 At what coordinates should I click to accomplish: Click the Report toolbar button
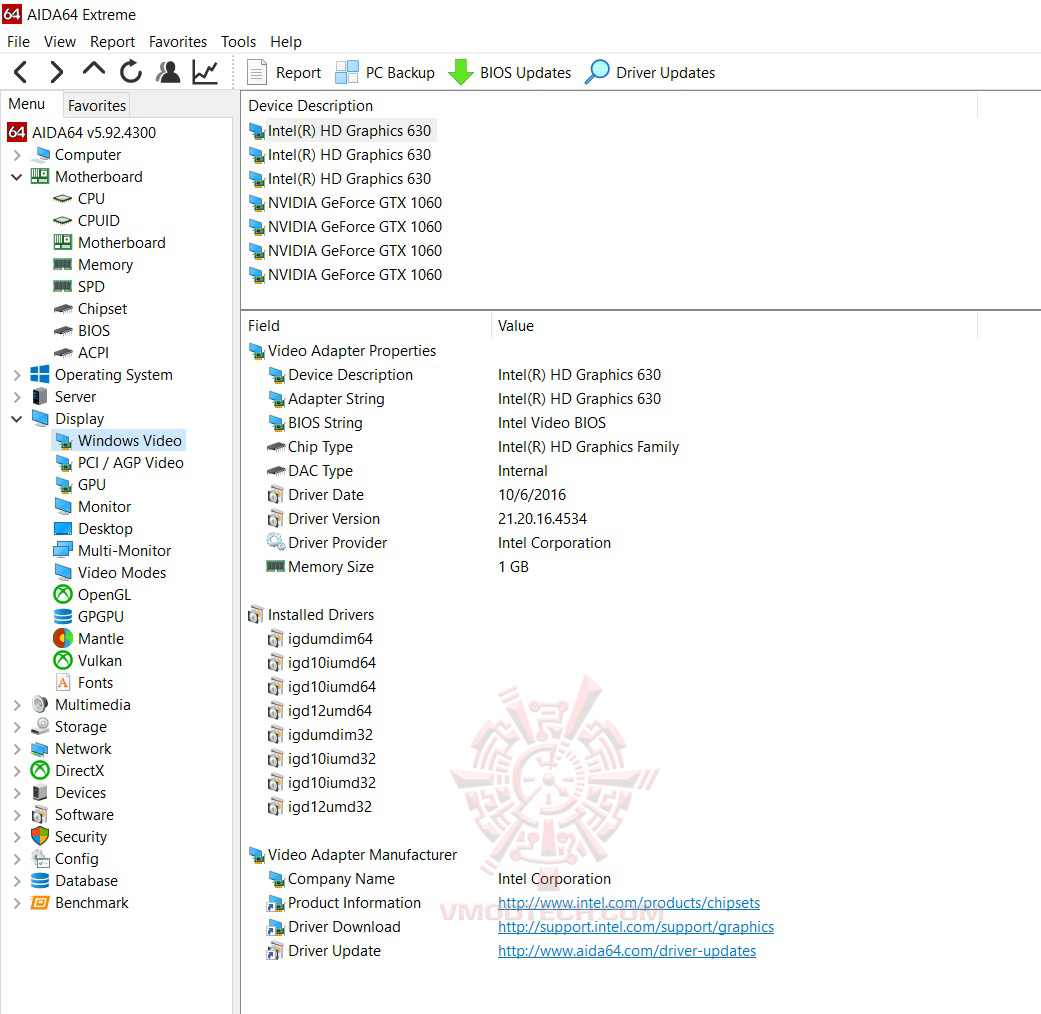pyautogui.click(x=283, y=72)
